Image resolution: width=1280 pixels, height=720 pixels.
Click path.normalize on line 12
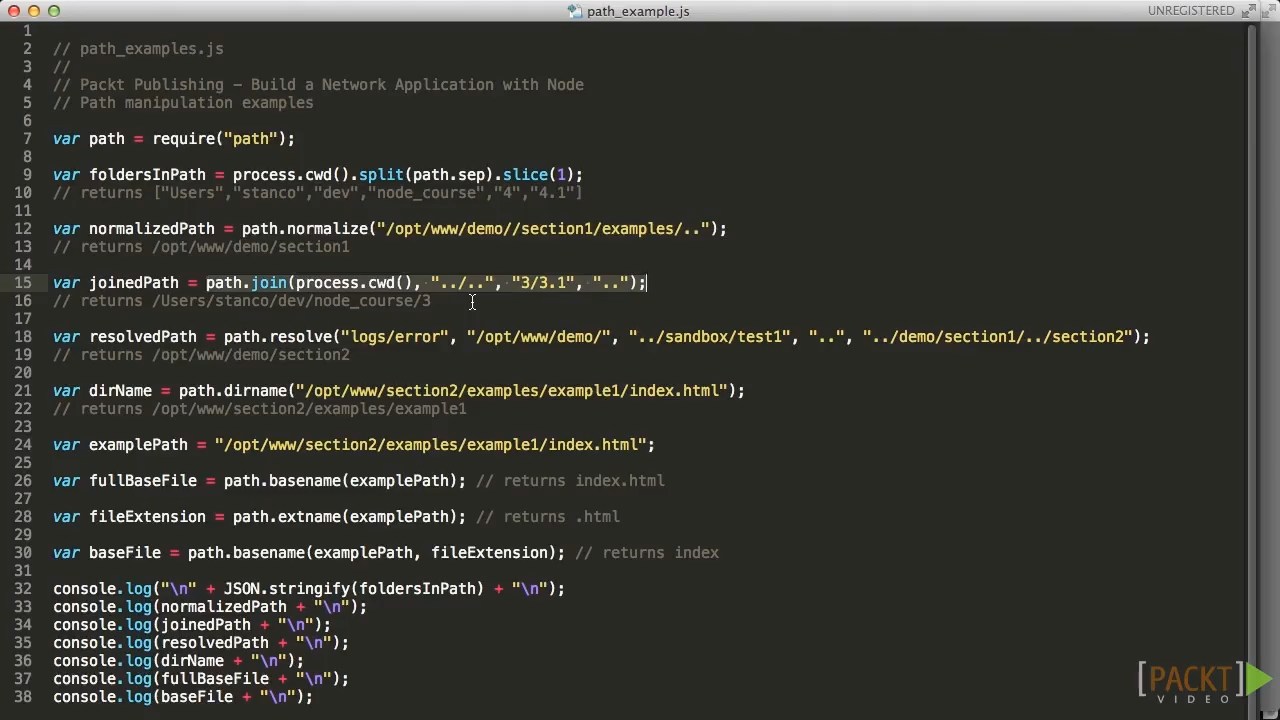pos(305,229)
